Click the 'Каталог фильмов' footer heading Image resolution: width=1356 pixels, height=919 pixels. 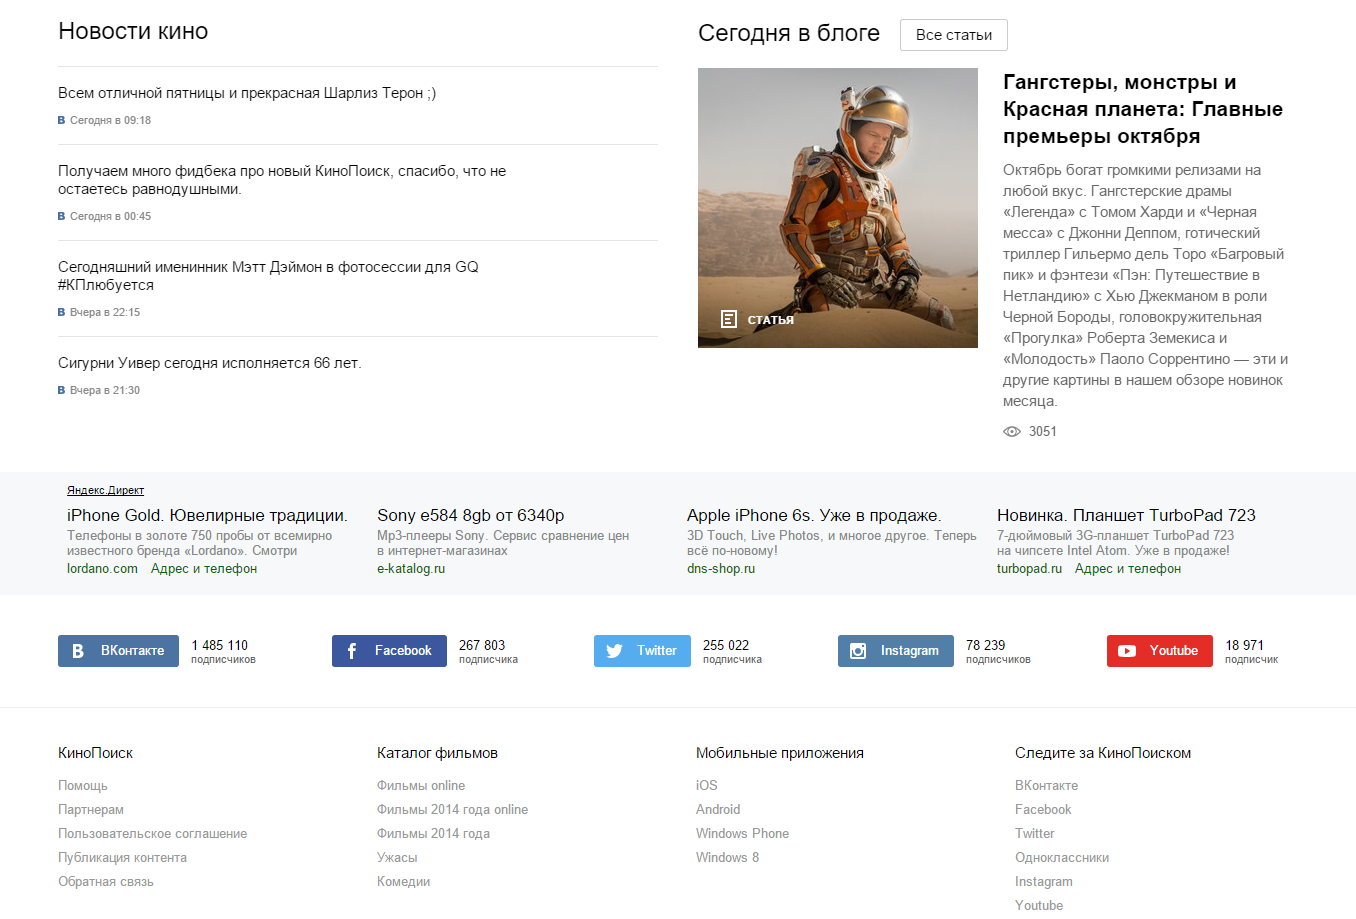[x=437, y=753]
